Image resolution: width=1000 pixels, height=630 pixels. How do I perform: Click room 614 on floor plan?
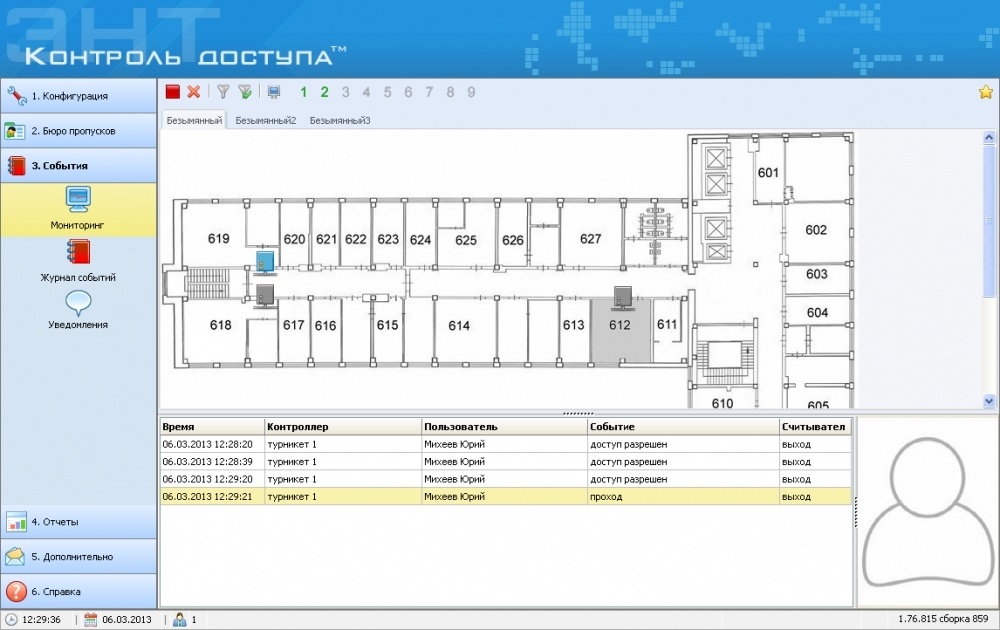pyautogui.click(x=459, y=326)
